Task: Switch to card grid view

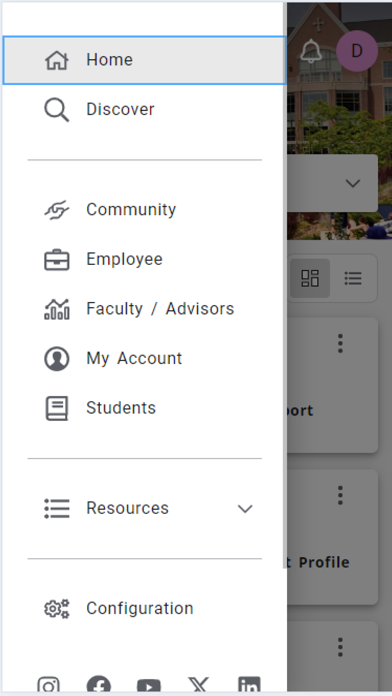Action: [310, 278]
